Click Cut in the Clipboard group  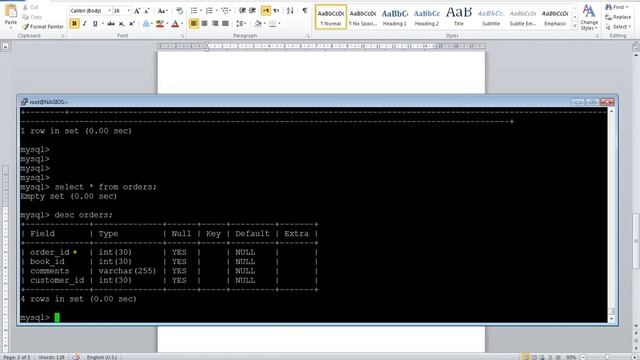tap(31, 7)
